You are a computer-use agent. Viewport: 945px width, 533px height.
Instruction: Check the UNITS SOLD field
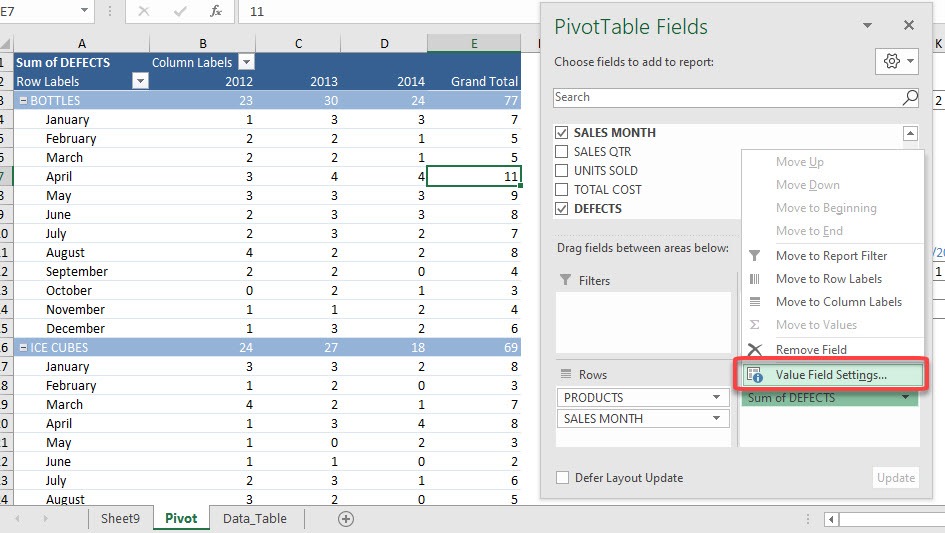click(562, 171)
